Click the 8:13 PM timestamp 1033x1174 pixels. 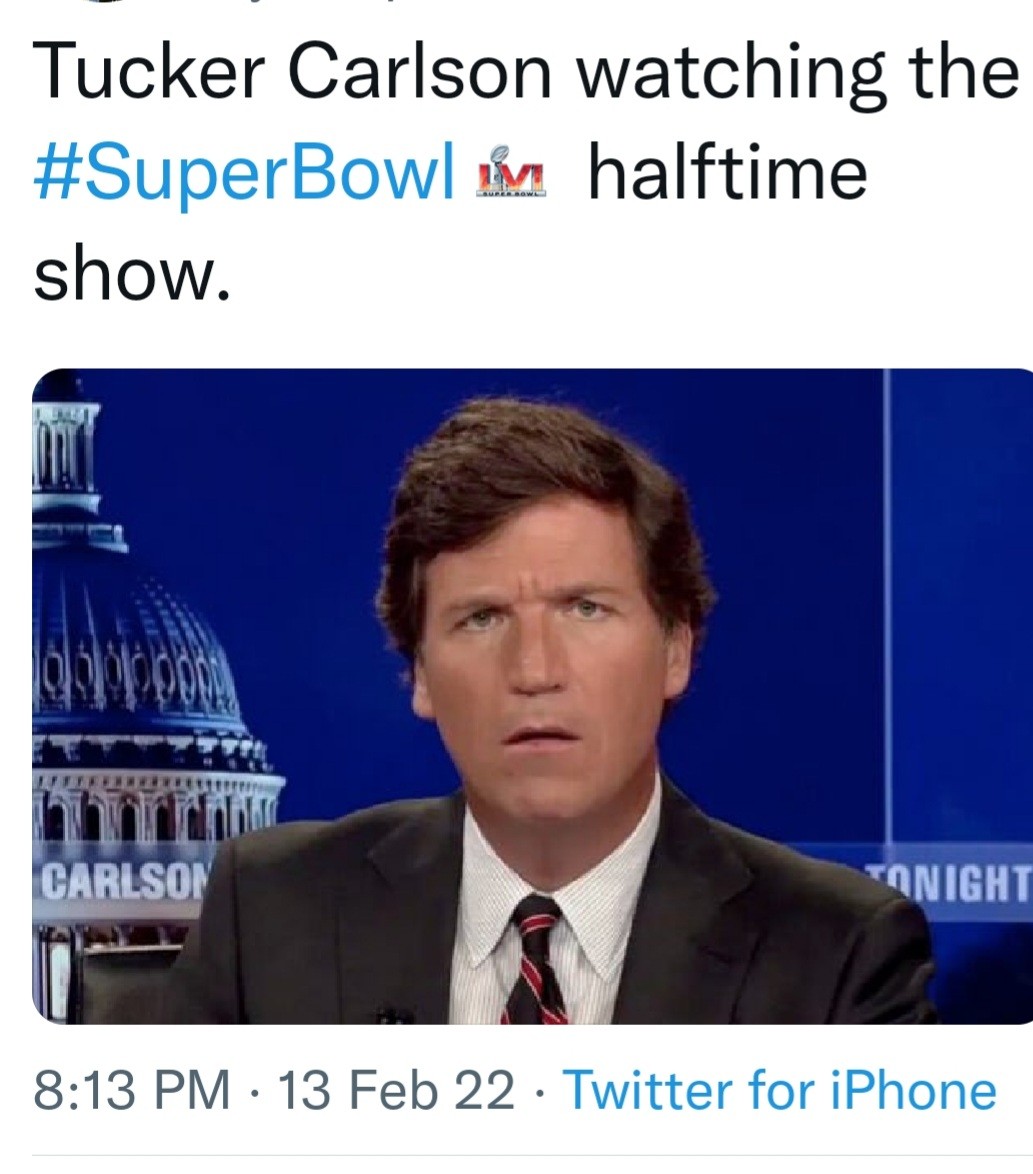click(x=132, y=1090)
